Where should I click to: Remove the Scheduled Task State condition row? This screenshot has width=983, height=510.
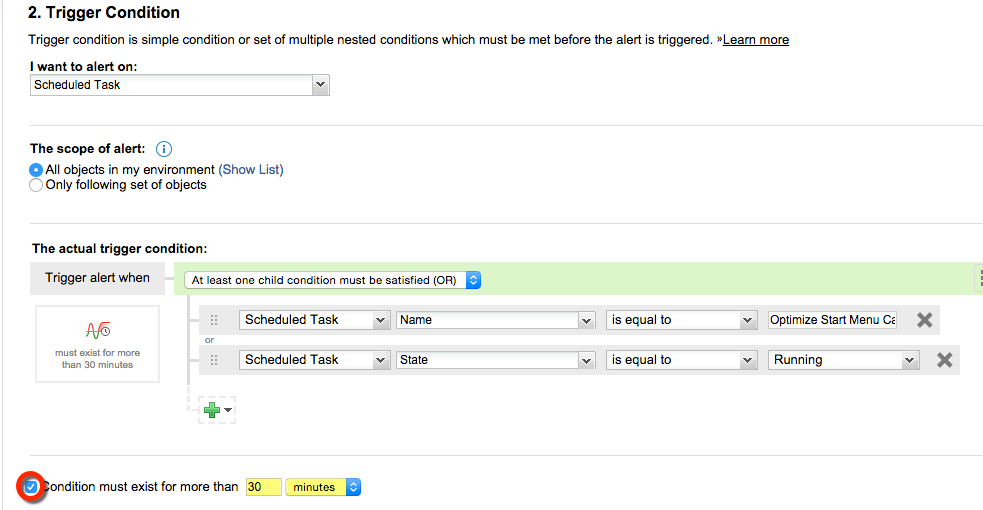click(944, 360)
